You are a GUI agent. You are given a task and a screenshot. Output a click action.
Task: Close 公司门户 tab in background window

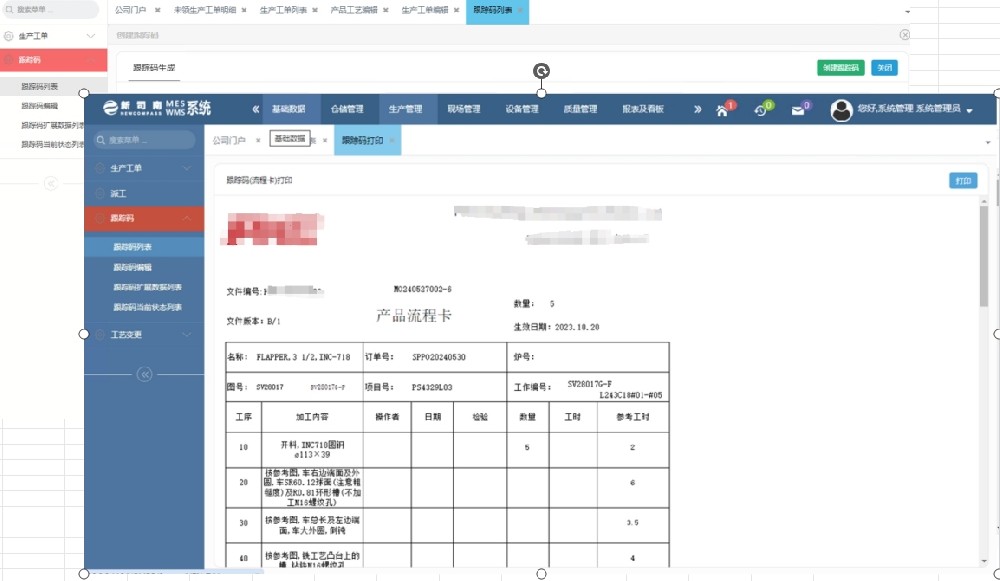[157, 10]
